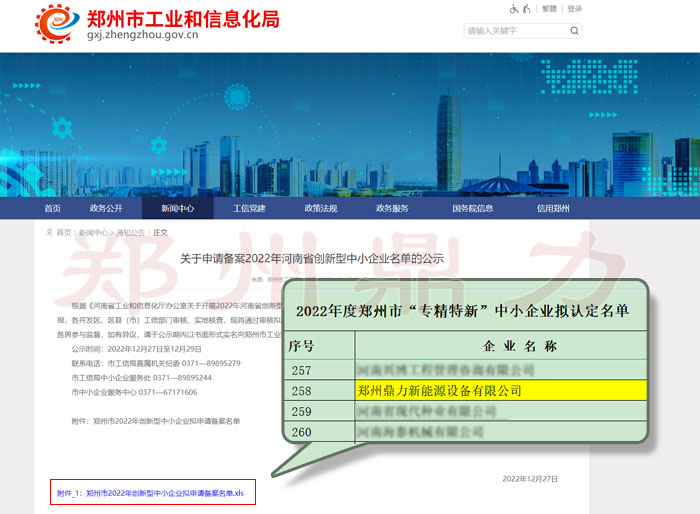Click the search magnifier icon

pos(574,31)
